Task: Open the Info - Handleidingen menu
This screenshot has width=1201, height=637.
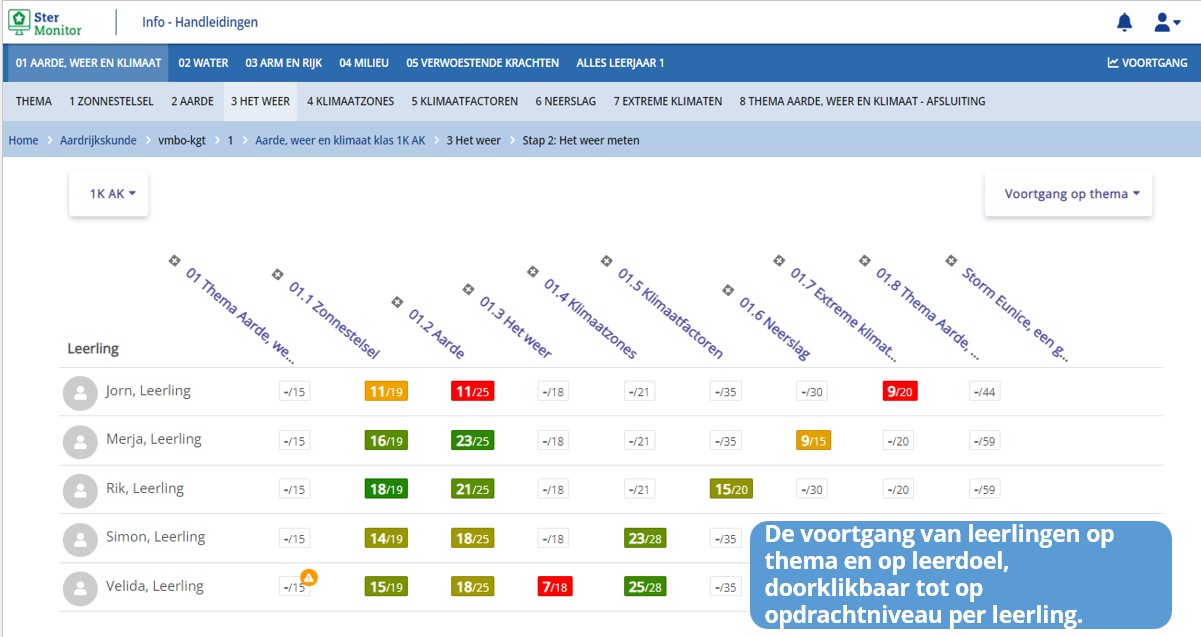Action: (199, 22)
